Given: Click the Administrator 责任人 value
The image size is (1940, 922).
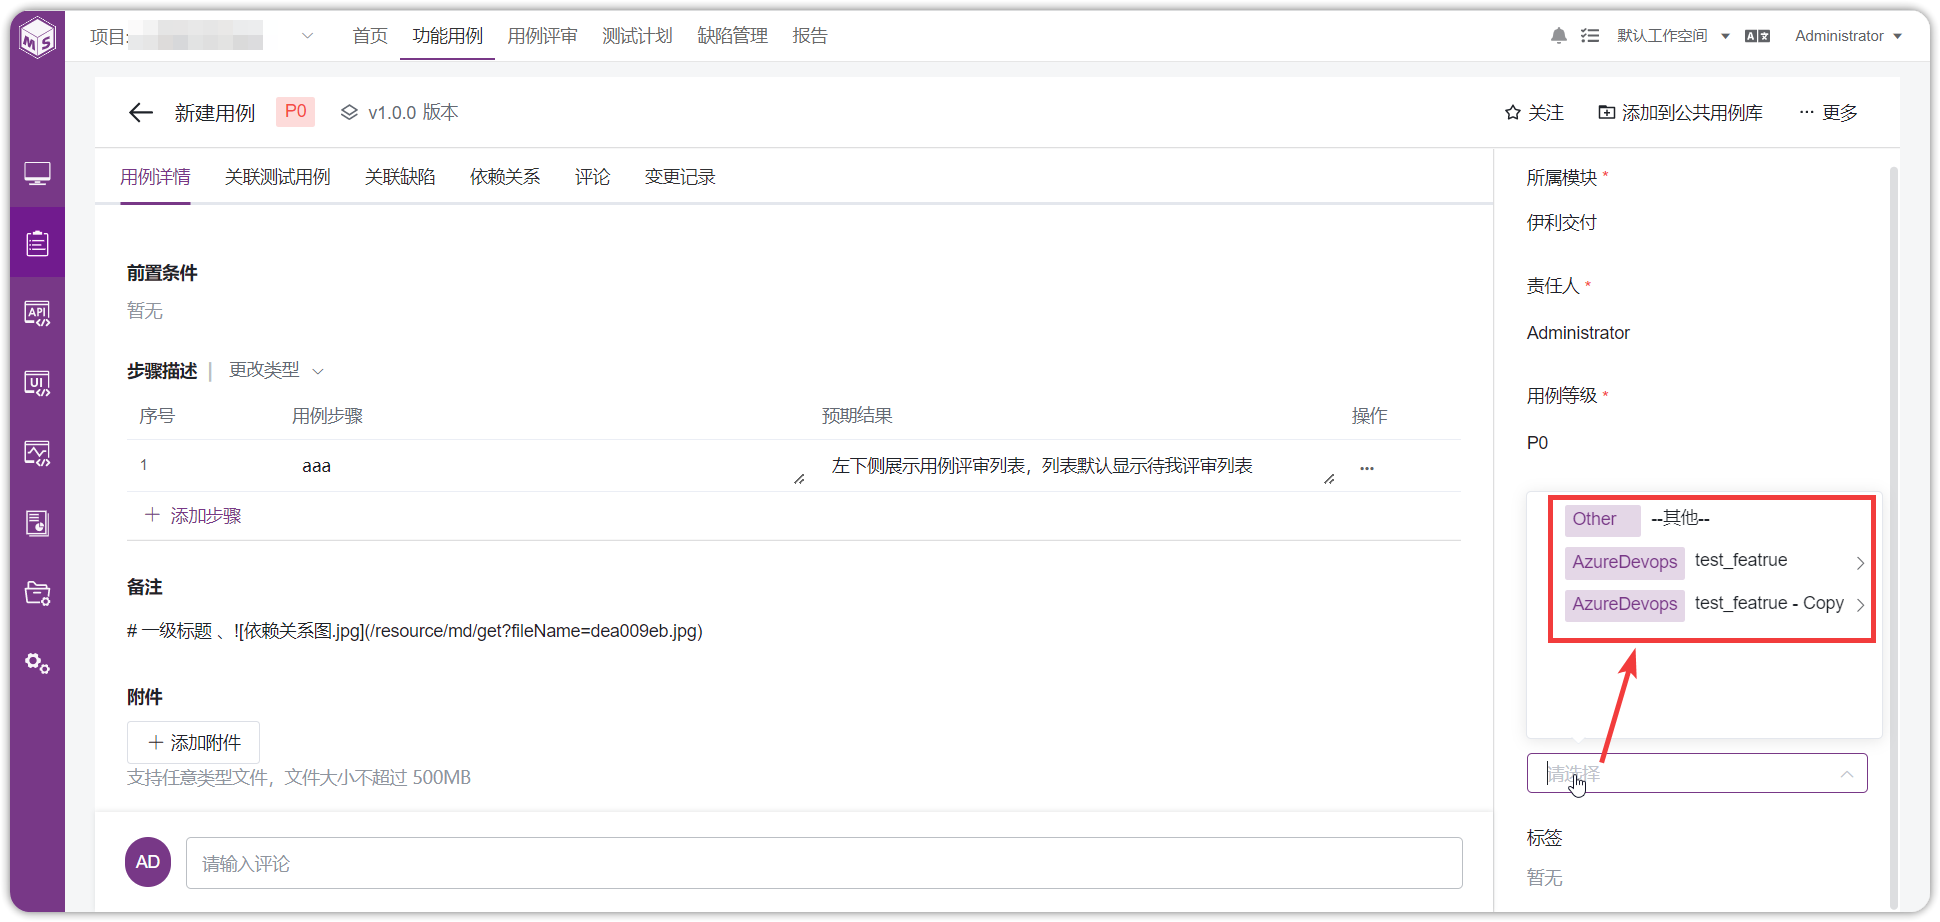Looking at the screenshot, I should tap(1578, 333).
